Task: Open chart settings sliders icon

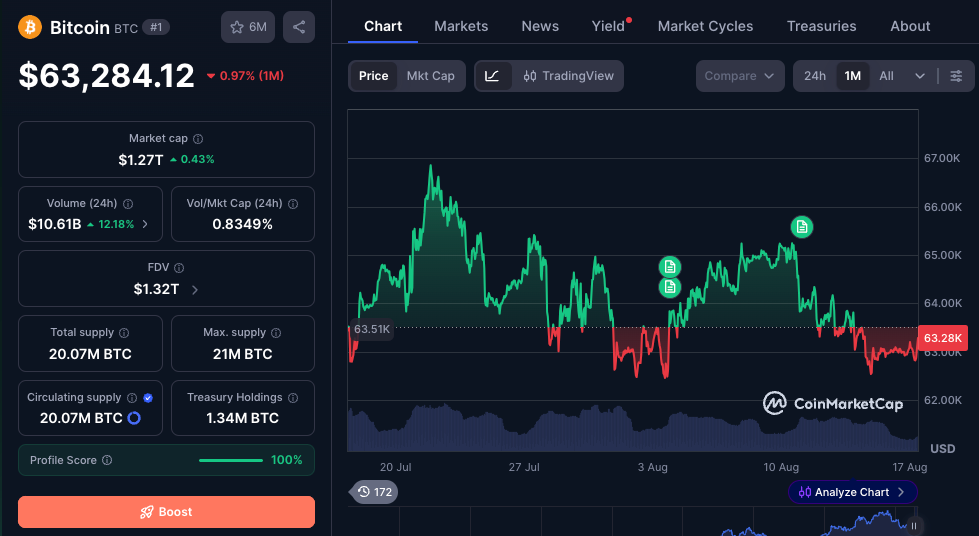Action: point(956,76)
